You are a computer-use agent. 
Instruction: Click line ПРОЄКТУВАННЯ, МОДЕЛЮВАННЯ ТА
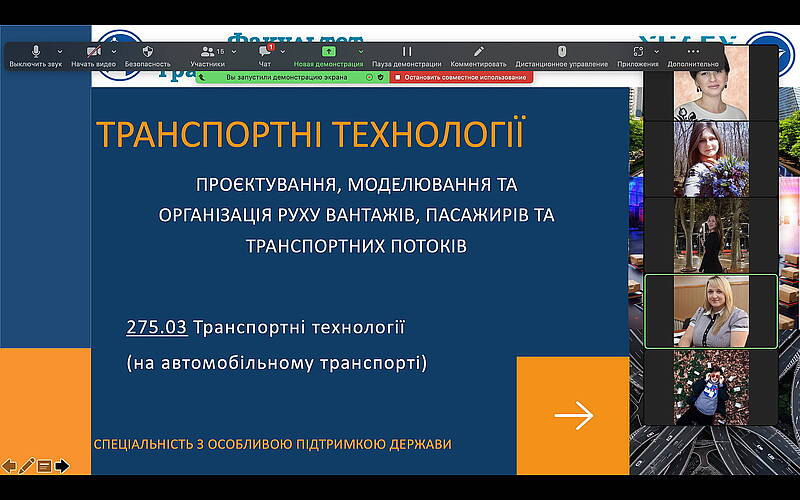[x=356, y=184]
